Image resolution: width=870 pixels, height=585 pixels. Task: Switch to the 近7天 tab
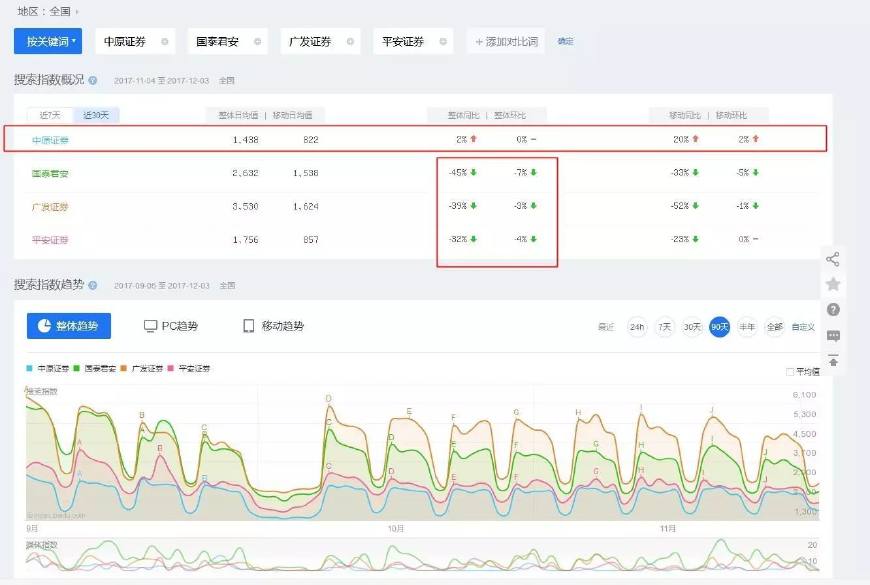tap(50, 115)
